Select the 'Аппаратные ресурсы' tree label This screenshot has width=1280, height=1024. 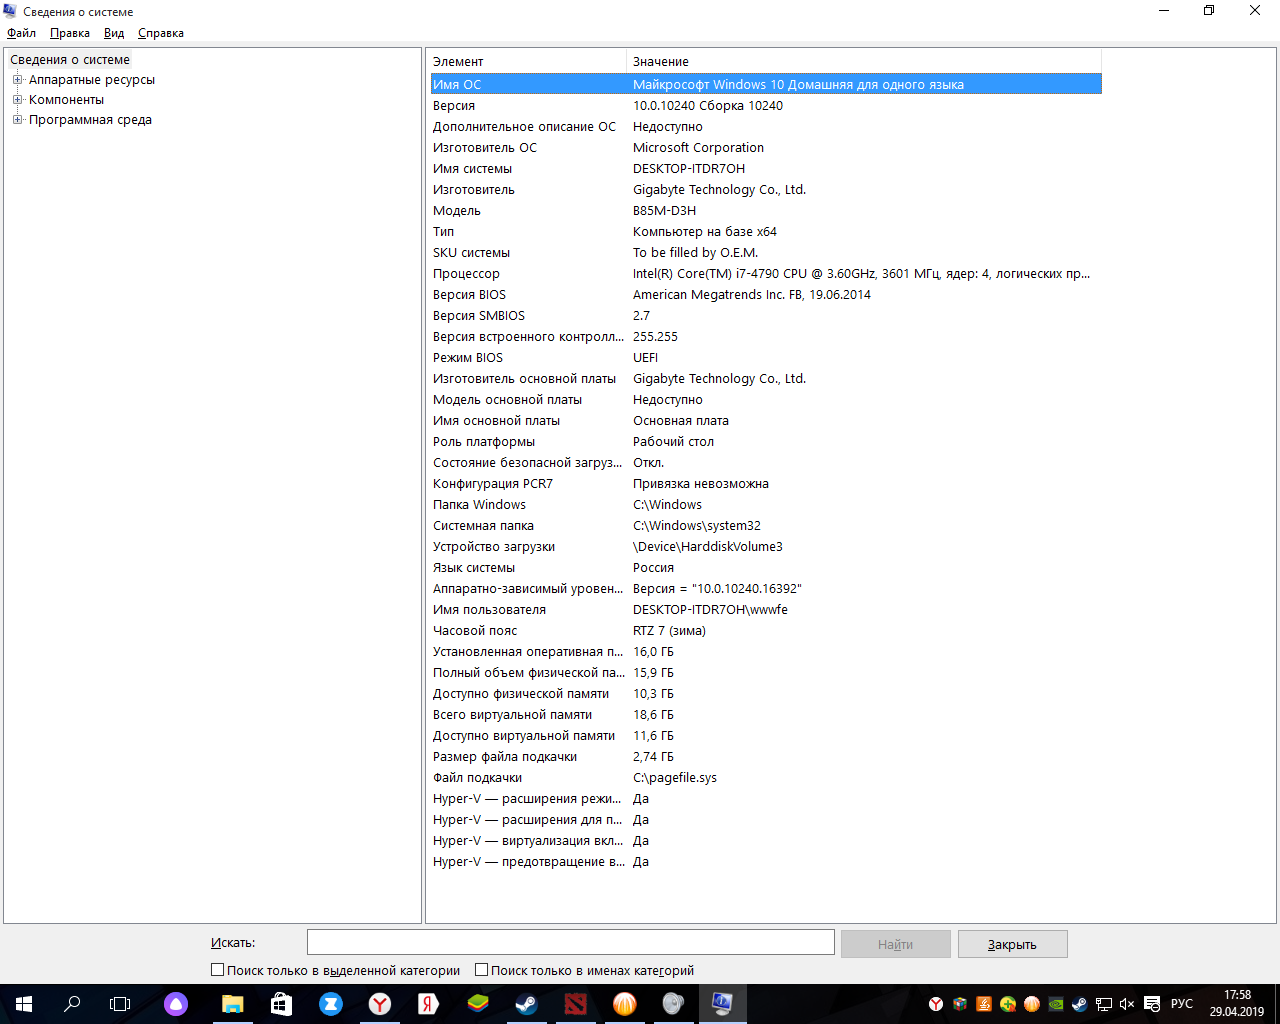92,80
